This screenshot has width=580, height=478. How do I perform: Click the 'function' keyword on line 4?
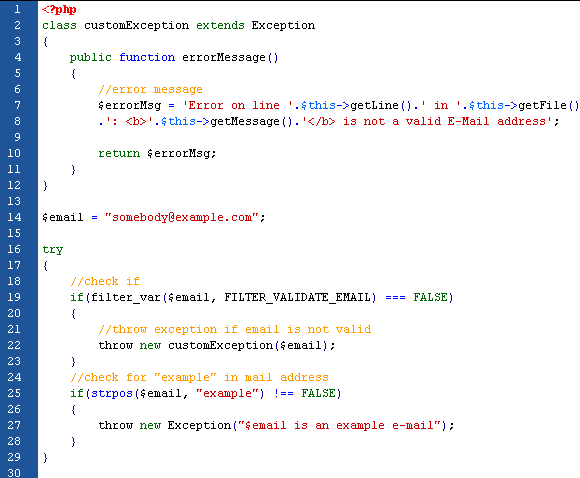tap(147, 57)
